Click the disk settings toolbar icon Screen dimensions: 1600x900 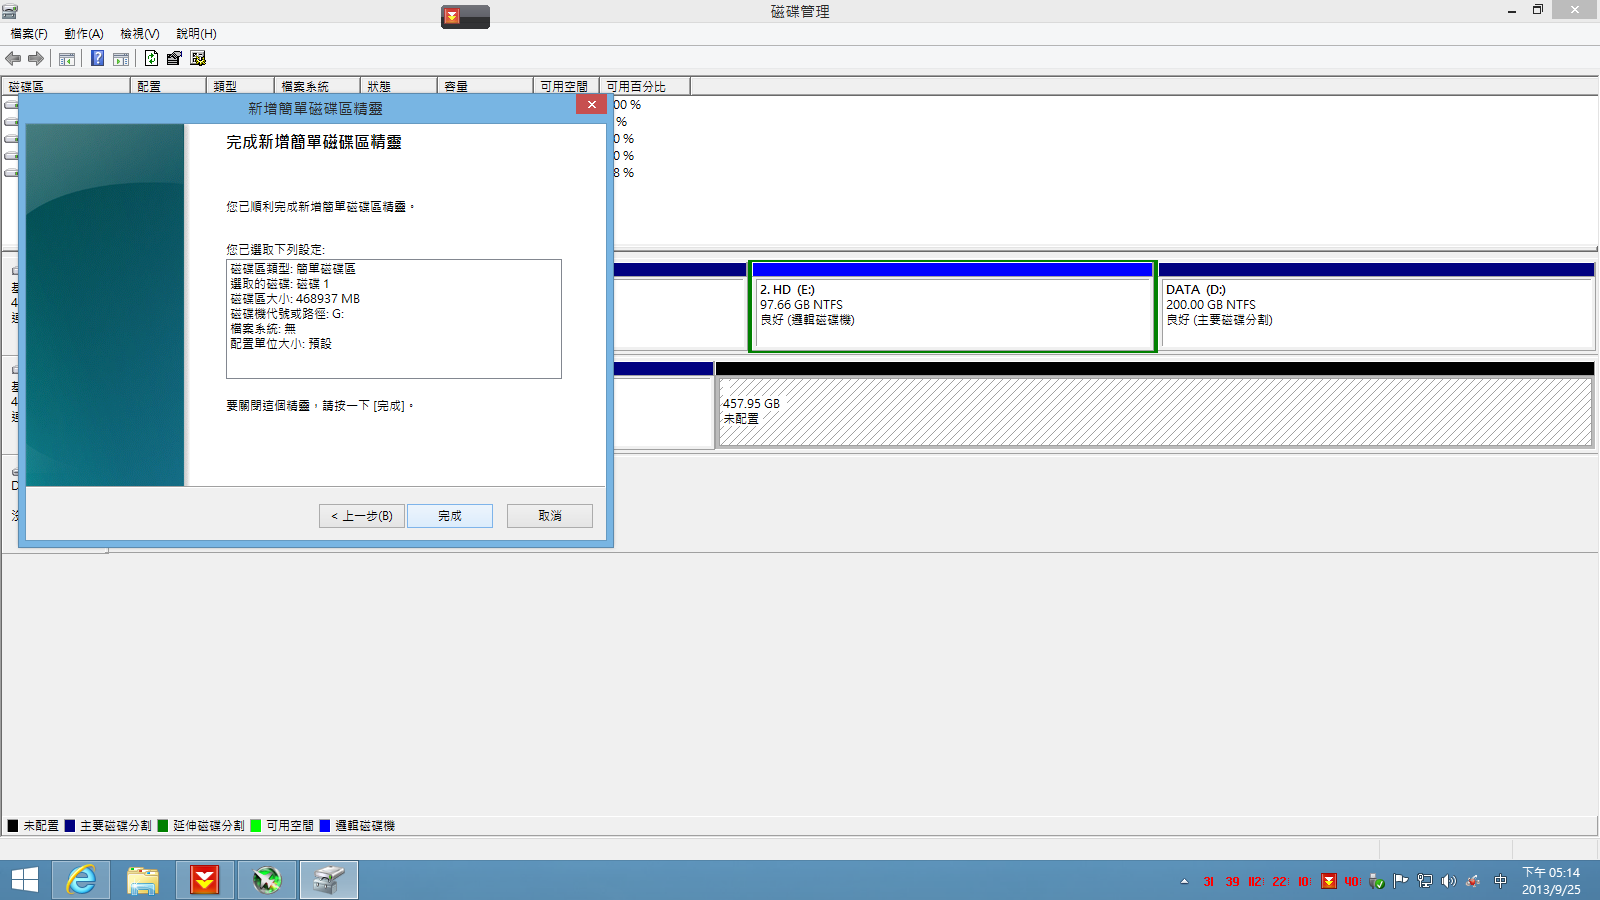click(198, 59)
